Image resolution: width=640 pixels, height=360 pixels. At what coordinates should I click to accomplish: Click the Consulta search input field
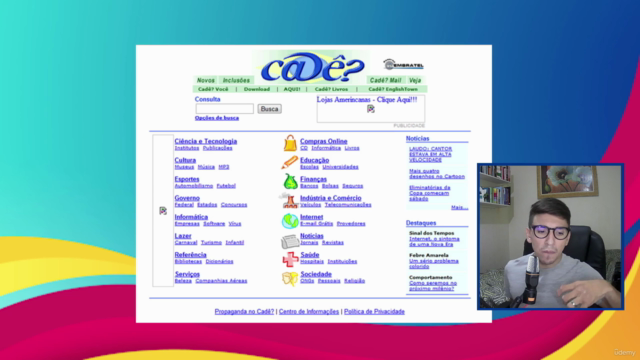[x=224, y=109]
